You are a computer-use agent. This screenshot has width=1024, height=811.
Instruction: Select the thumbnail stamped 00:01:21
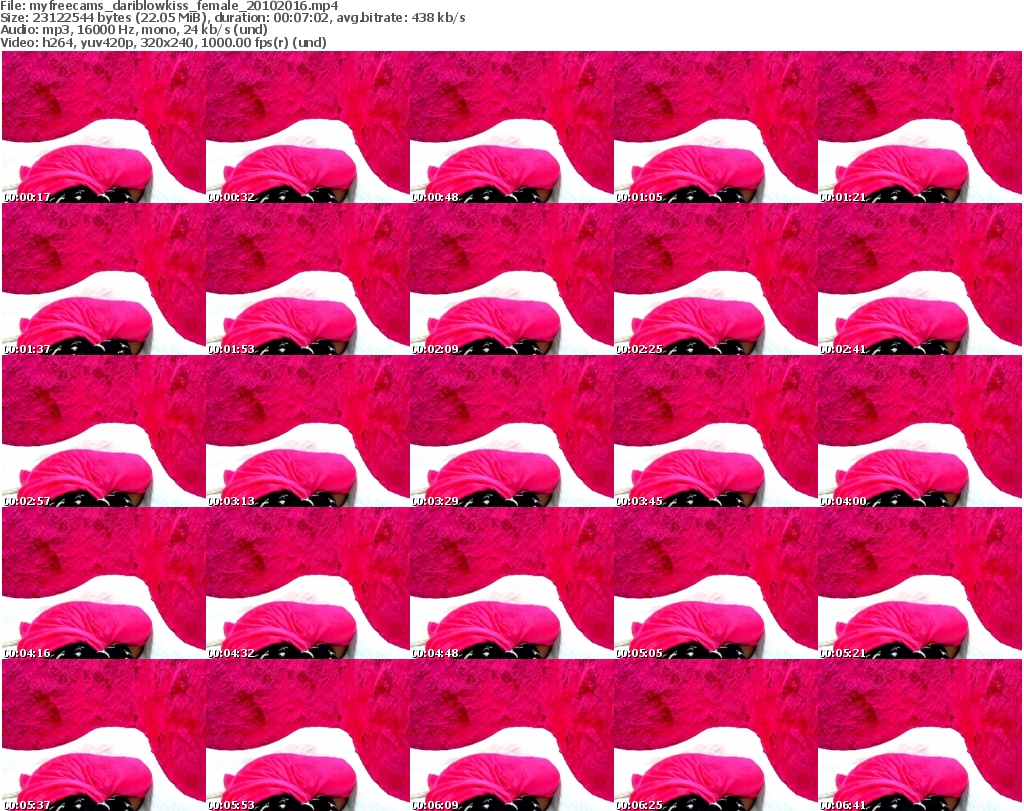[x=920, y=127]
